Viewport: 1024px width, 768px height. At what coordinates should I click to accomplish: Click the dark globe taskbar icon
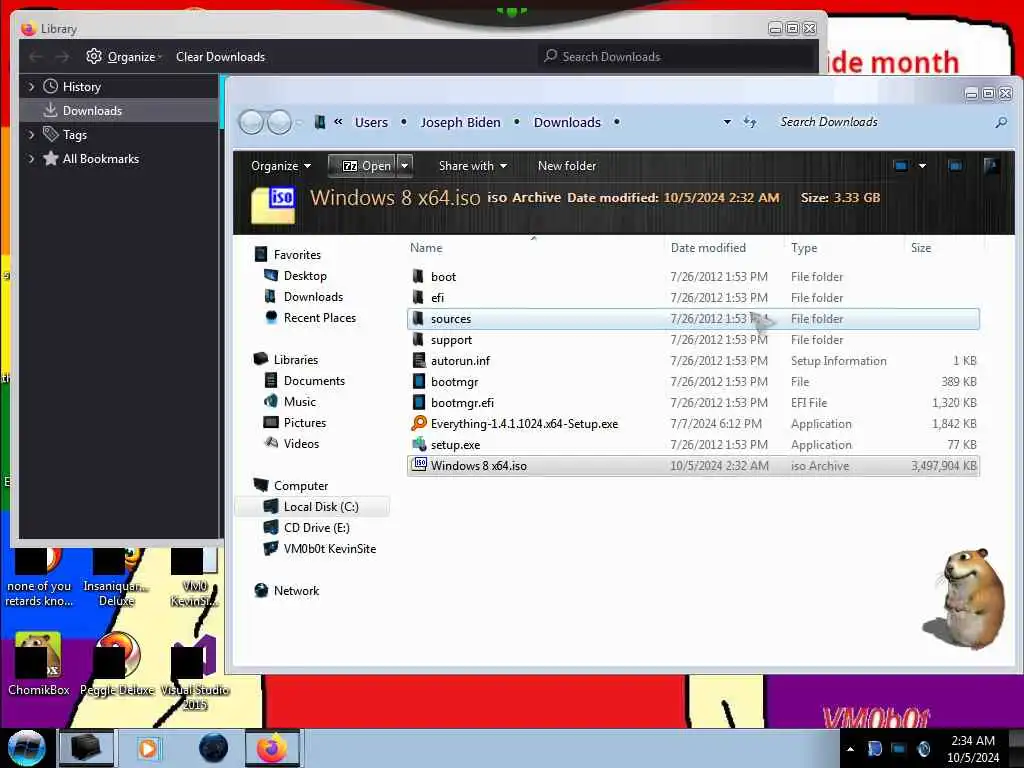click(x=213, y=748)
